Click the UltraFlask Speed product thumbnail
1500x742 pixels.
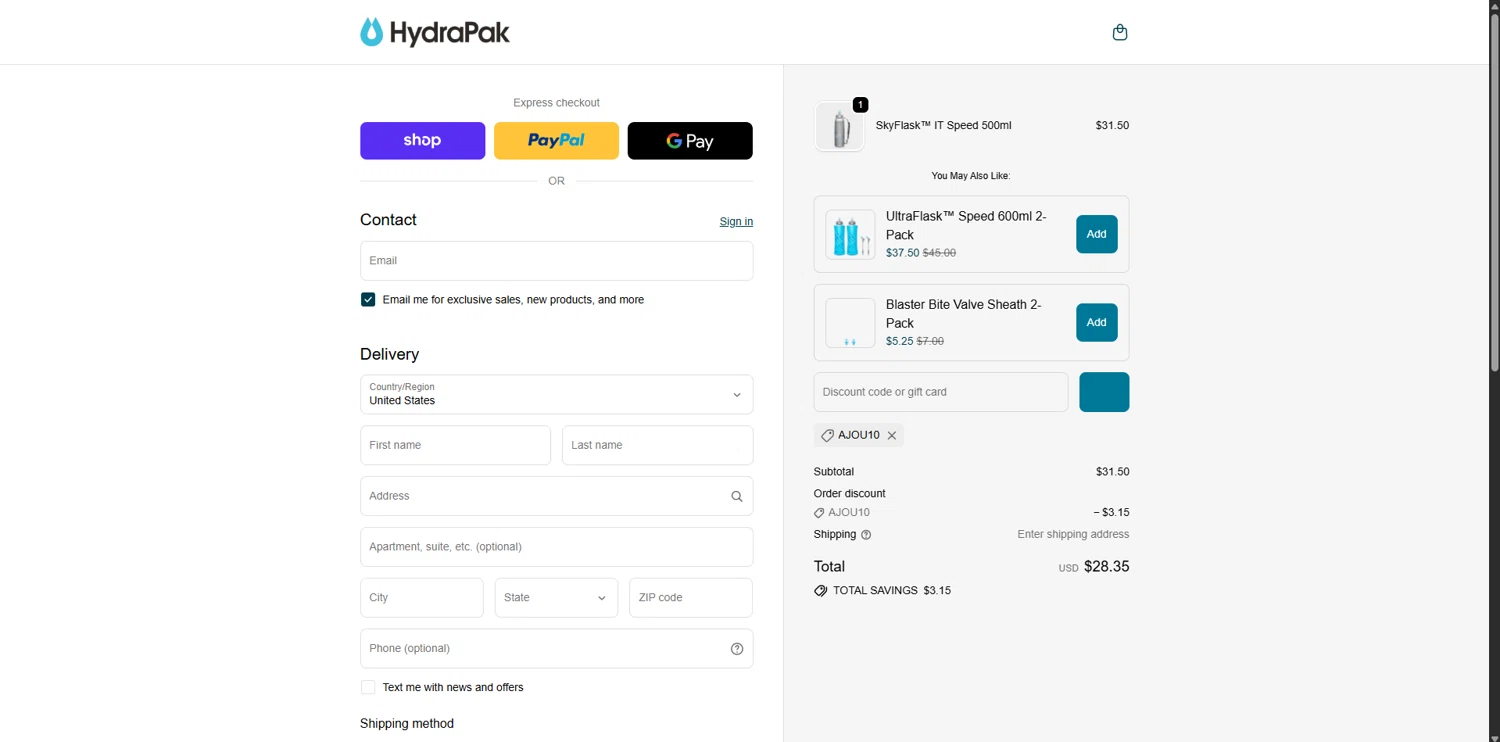(x=850, y=235)
